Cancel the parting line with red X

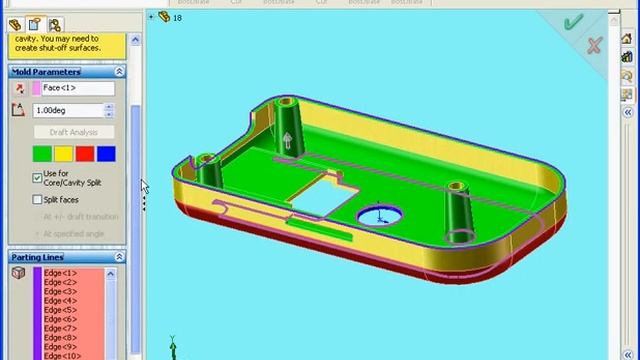pos(594,45)
